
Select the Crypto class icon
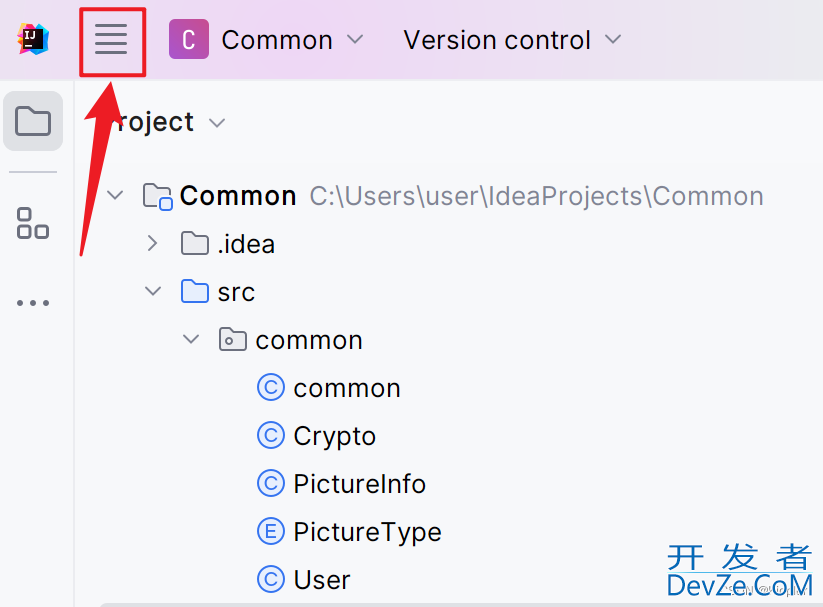[x=271, y=436]
